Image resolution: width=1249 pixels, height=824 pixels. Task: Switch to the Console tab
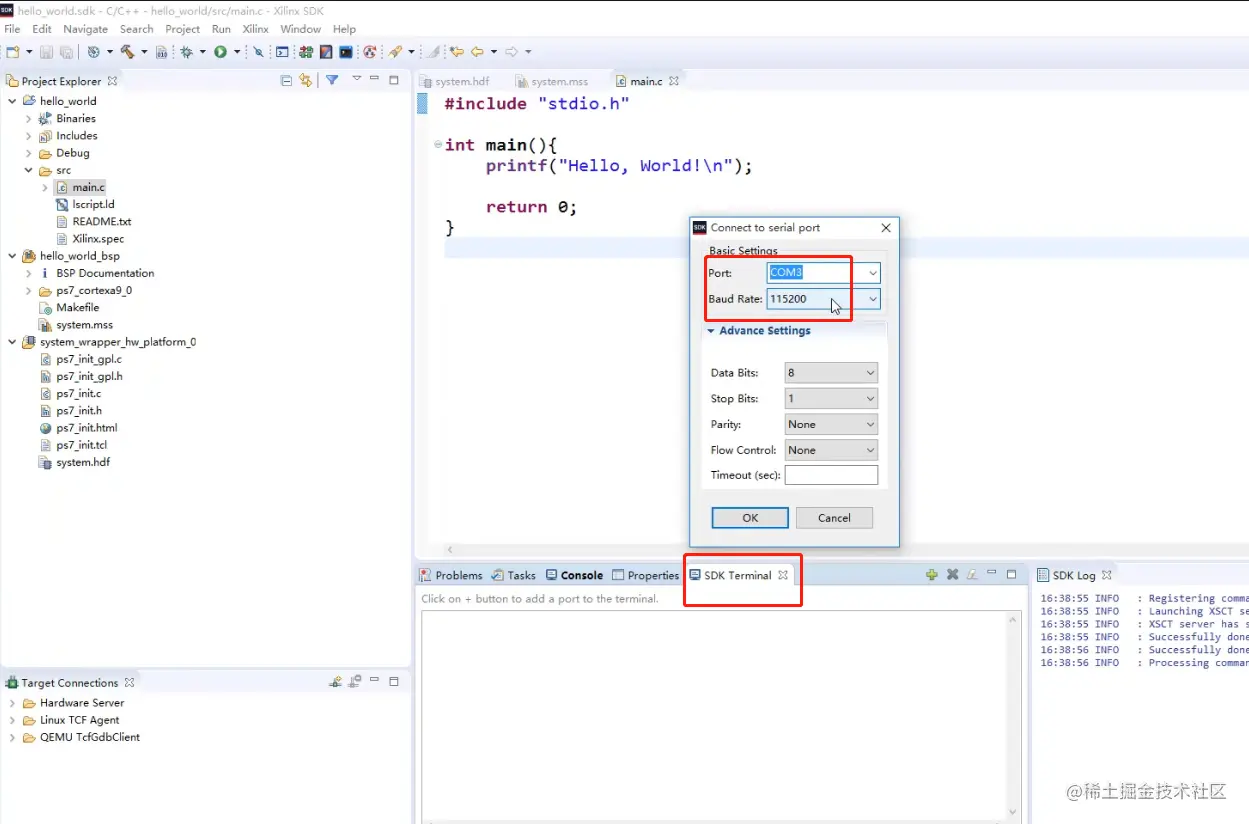575,575
